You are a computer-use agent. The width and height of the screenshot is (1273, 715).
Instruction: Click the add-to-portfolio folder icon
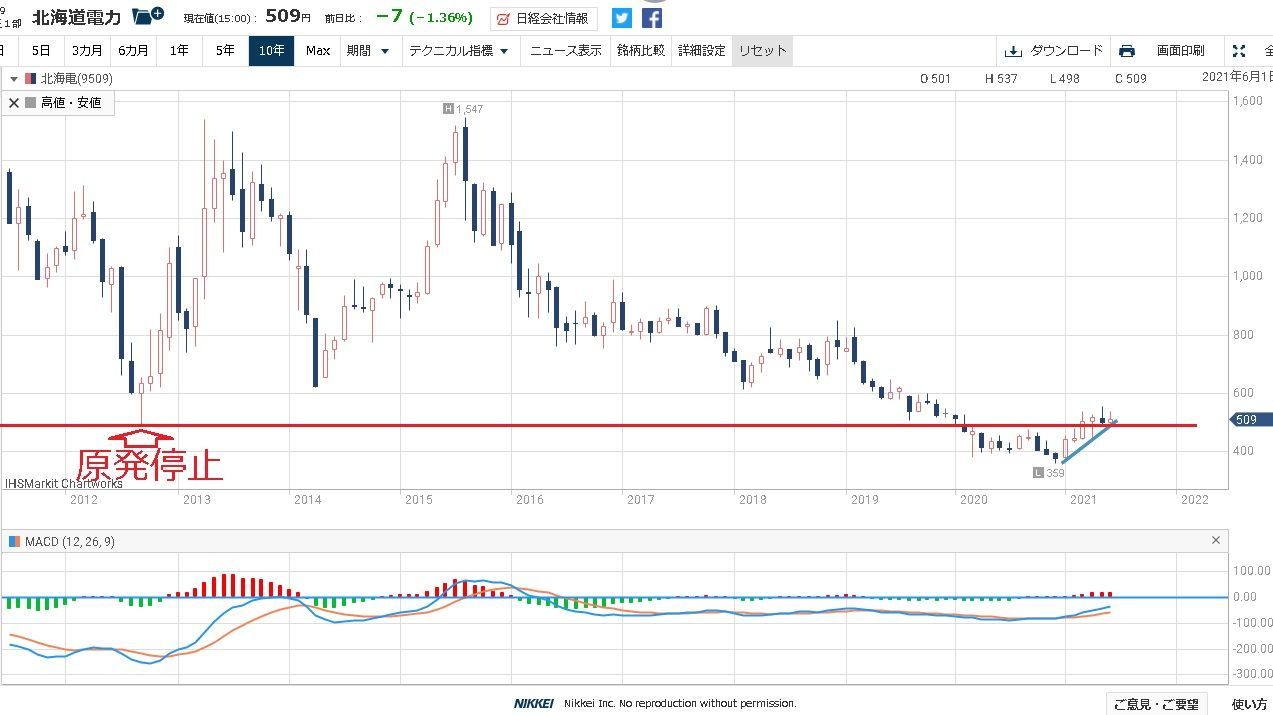[148, 17]
